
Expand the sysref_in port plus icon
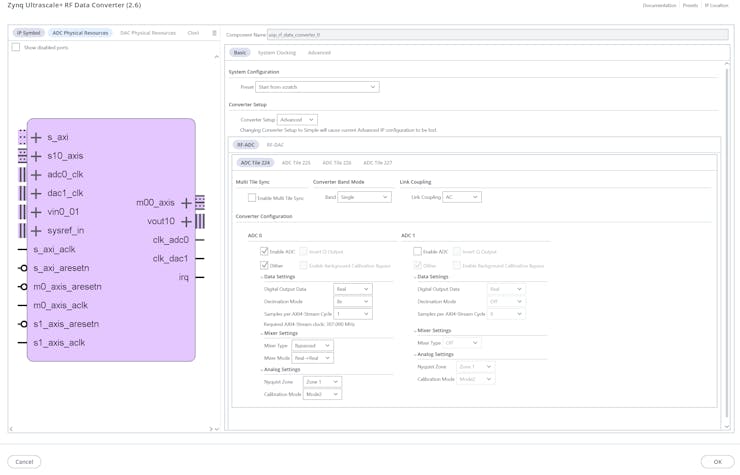pyautogui.click(x=36, y=231)
